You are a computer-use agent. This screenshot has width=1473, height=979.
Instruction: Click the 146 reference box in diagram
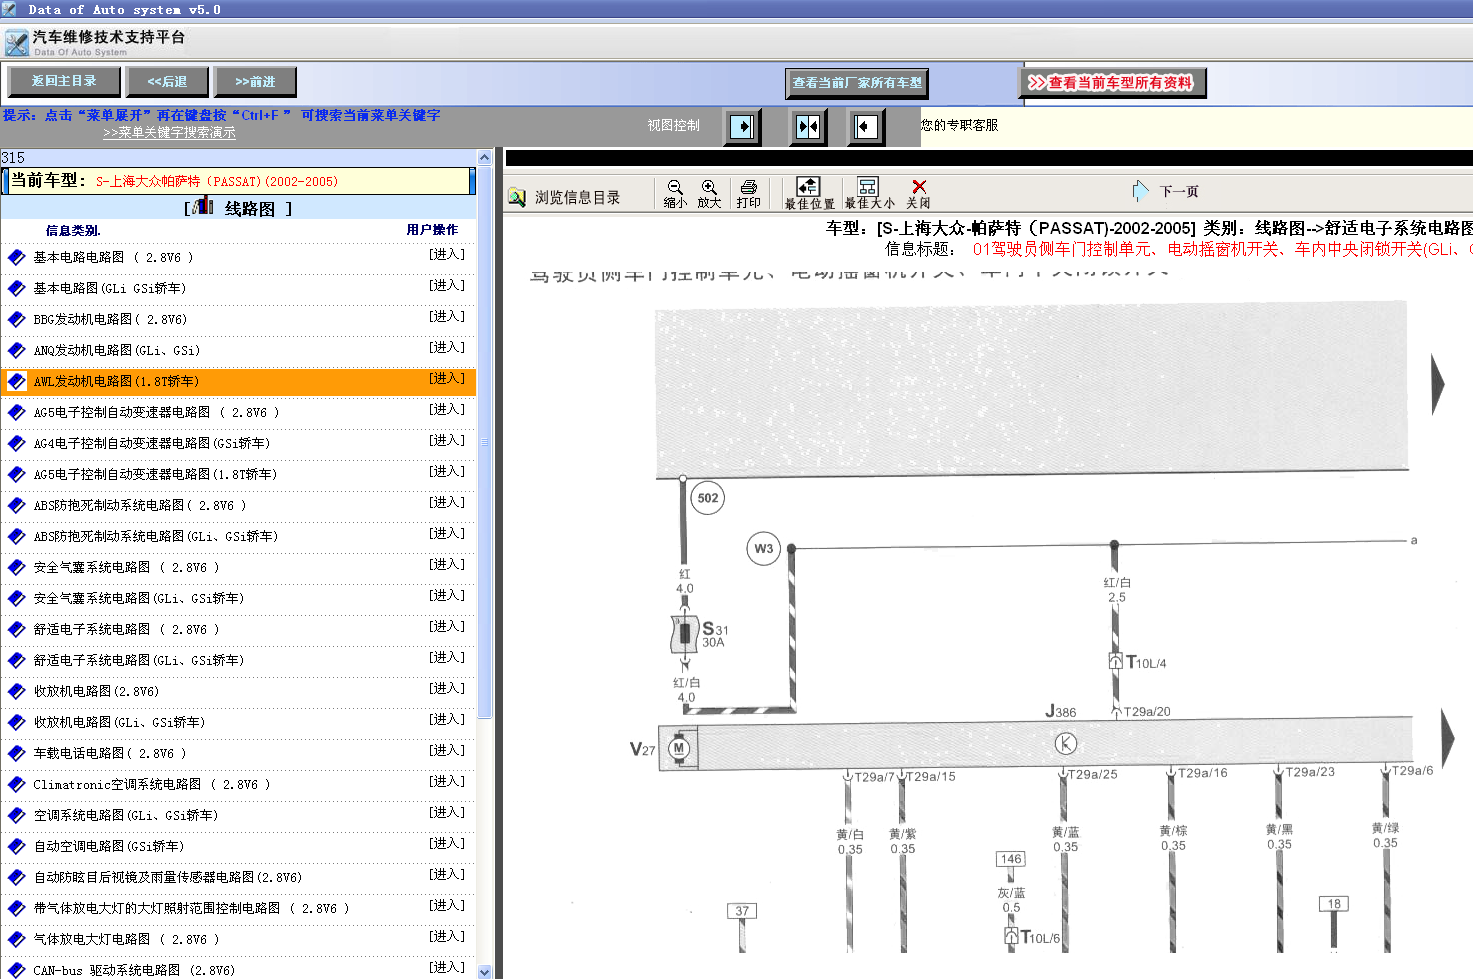1011,859
